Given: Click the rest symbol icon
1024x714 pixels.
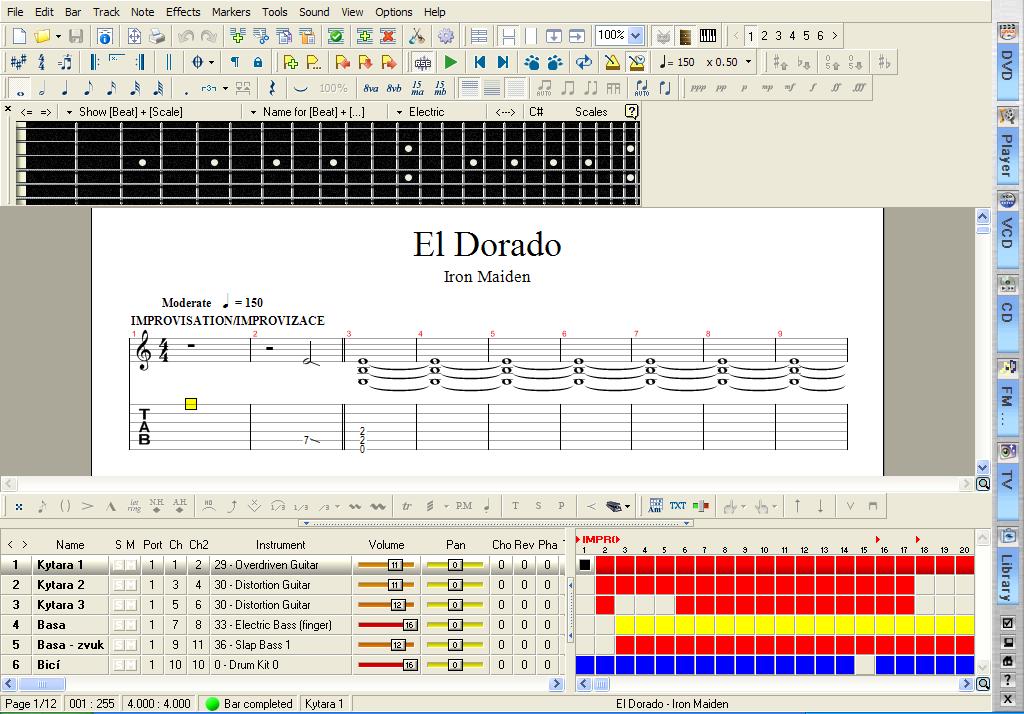Looking at the screenshot, I should (272, 88).
